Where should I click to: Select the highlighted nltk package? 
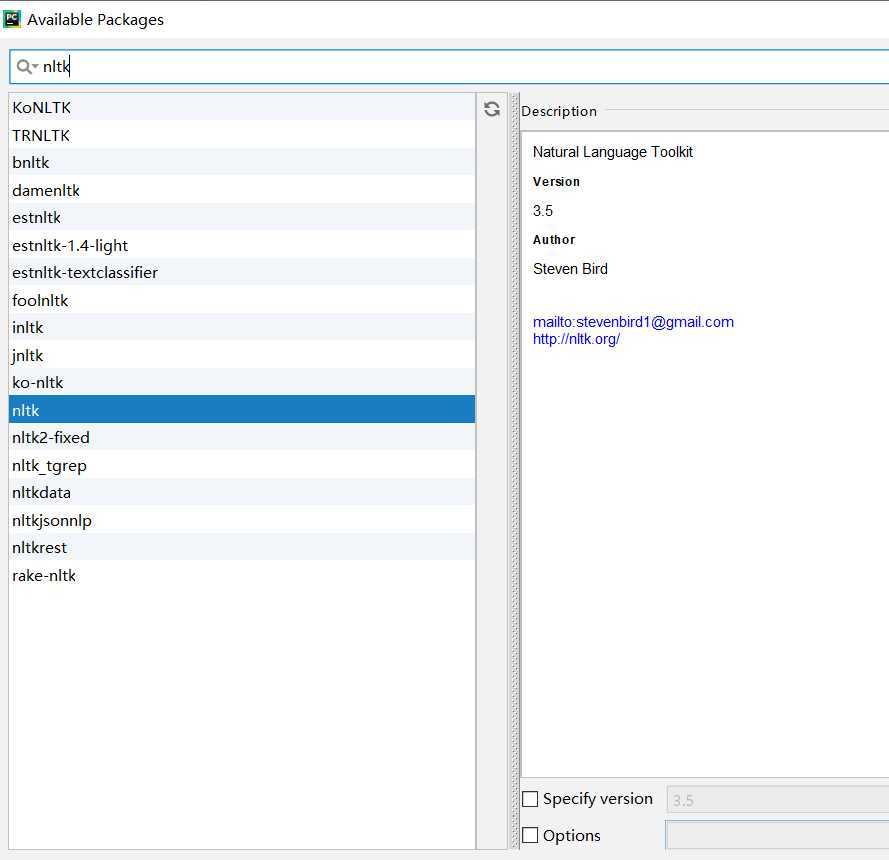tap(242, 410)
